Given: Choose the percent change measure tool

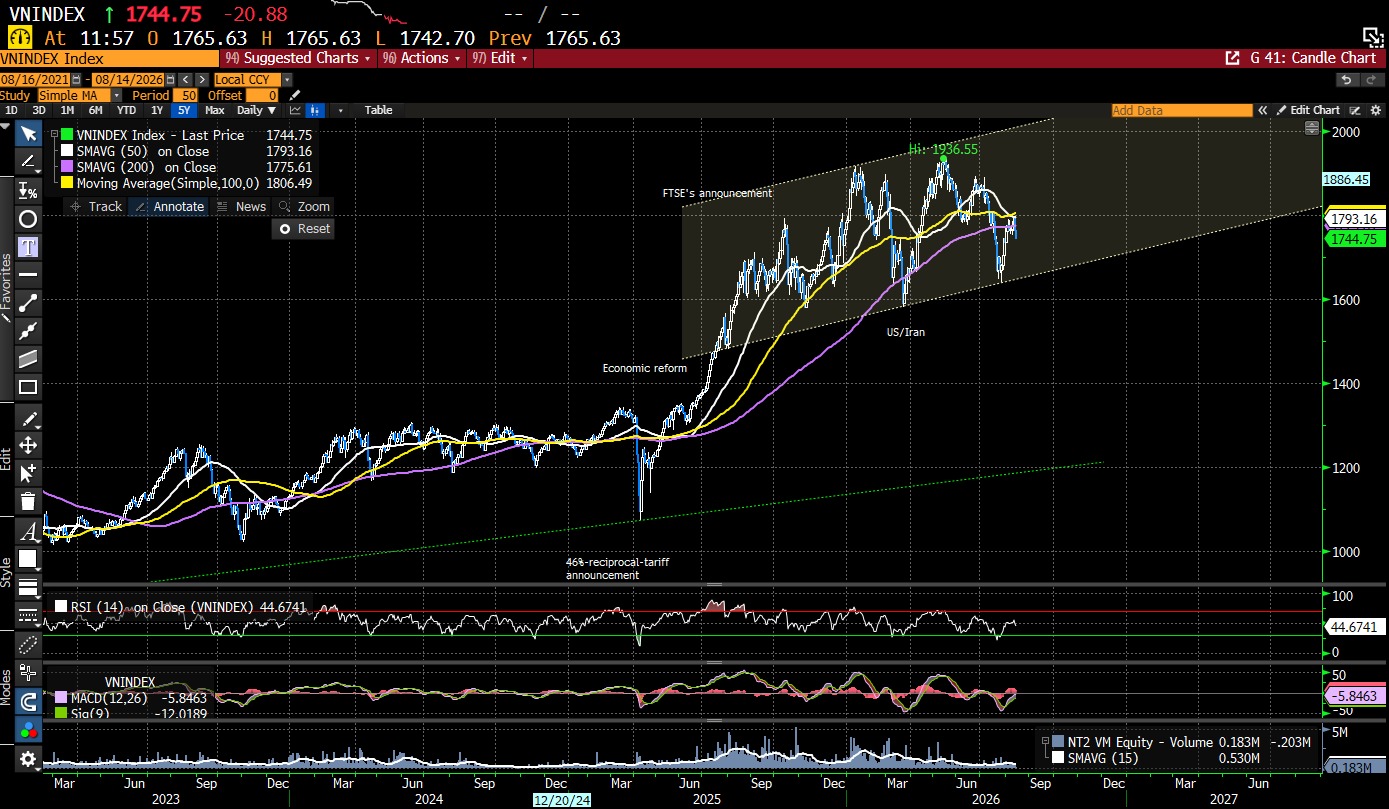Looking at the screenshot, I should coord(28,190).
